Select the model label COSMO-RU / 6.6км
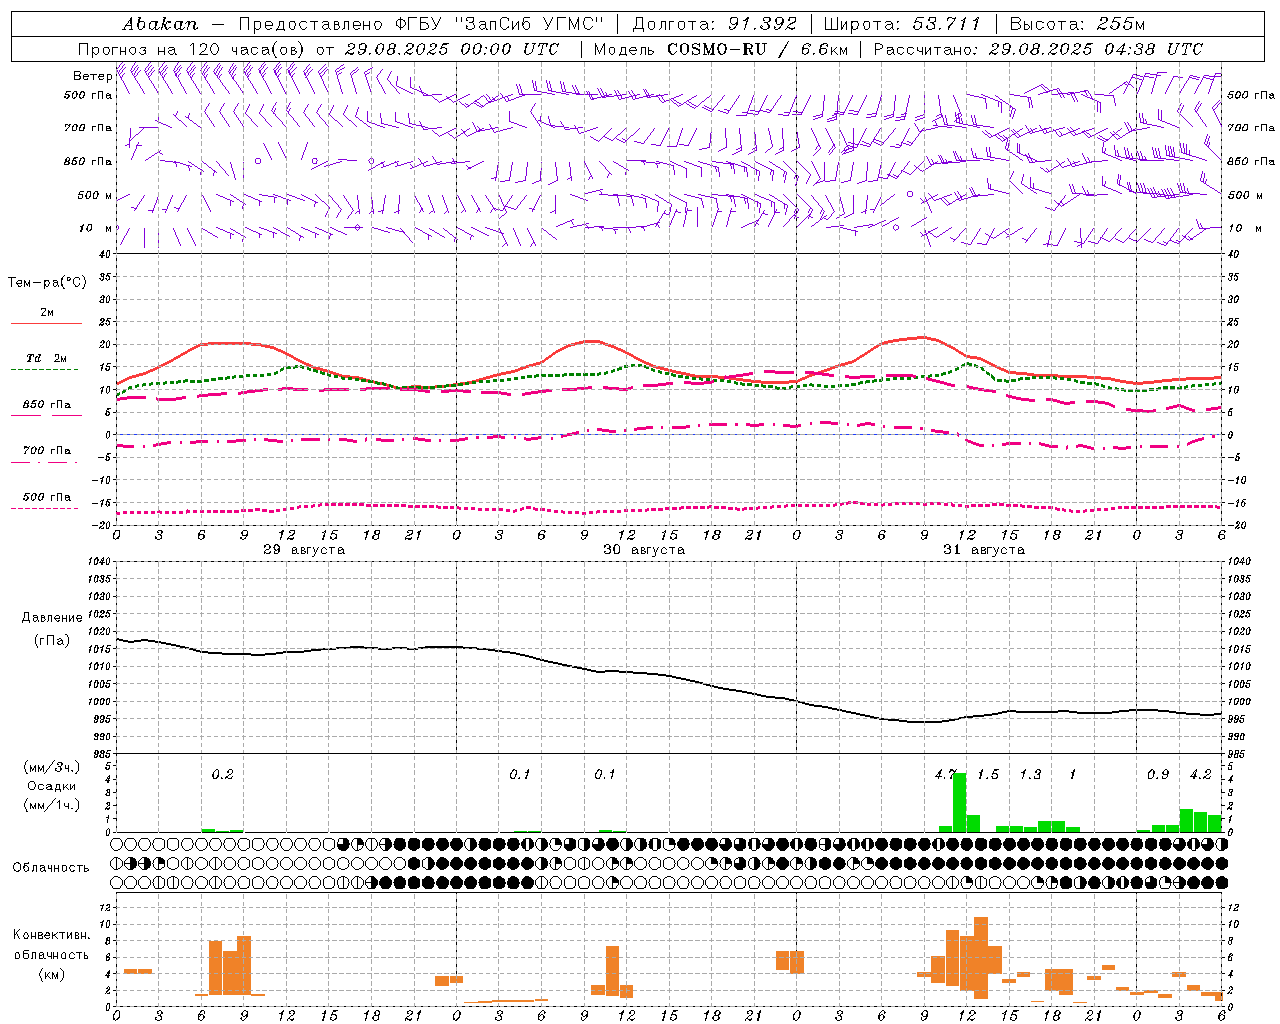Screen dimensions: 1280x1024 (x=757, y=49)
